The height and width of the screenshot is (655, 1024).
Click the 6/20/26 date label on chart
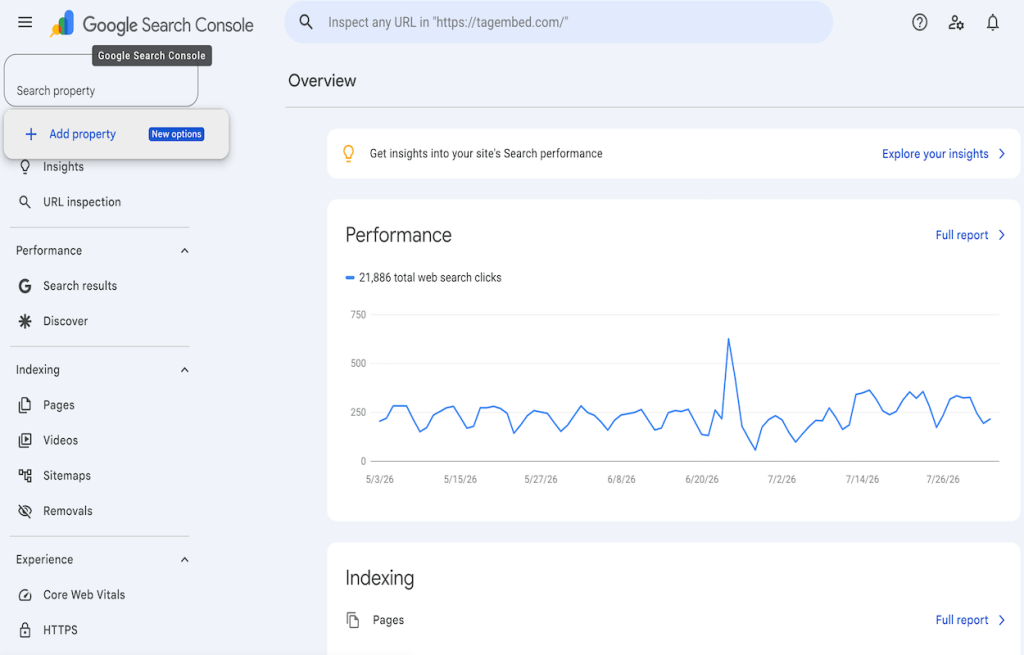click(x=701, y=479)
